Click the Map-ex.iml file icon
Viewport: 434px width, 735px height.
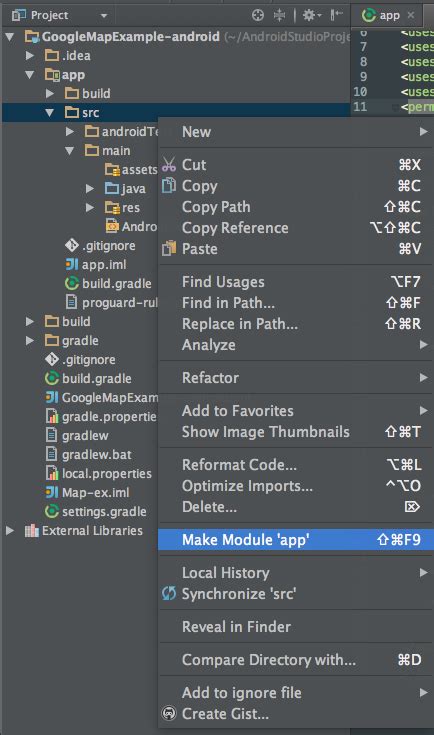tap(52, 492)
